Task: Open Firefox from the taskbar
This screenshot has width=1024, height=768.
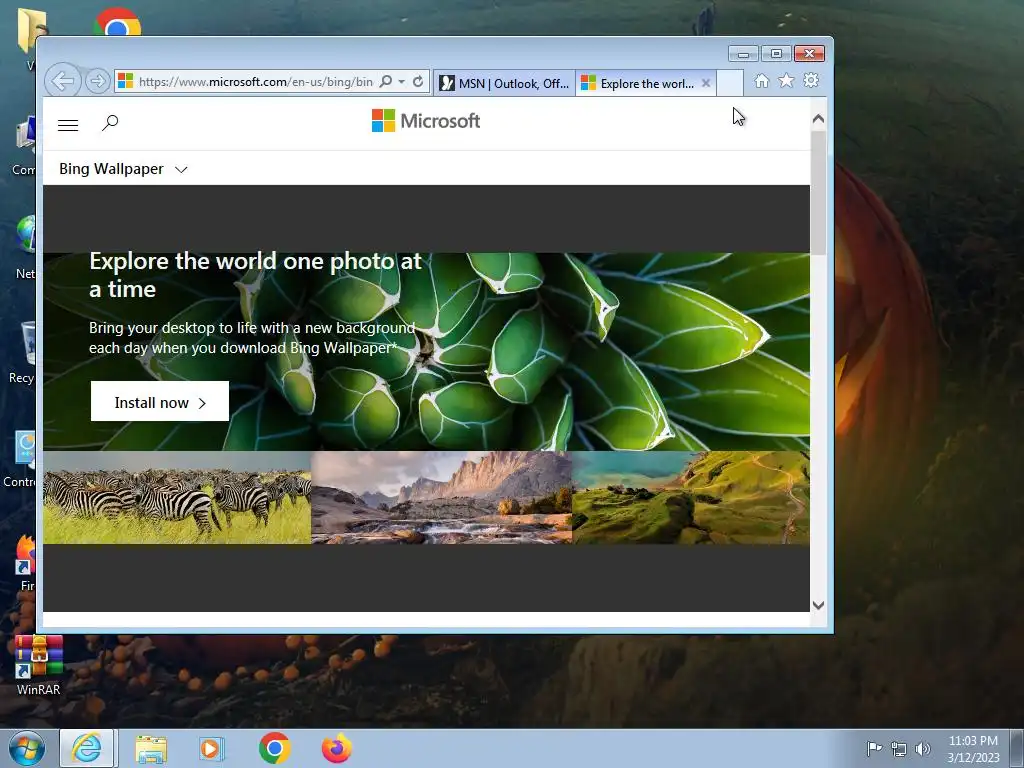Action: [x=337, y=748]
